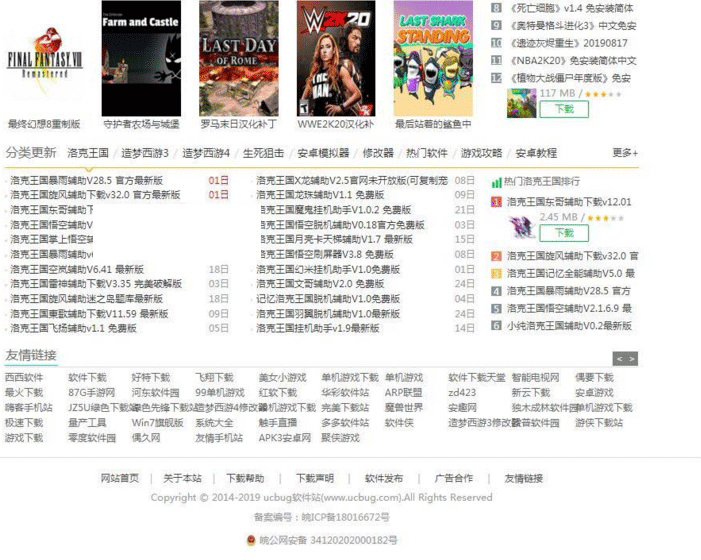The height and width of the screenshot is (560, 701).
Task: Select the 游戏攻略 category tab
Action: pyautogui.click(x=481, y=153)
